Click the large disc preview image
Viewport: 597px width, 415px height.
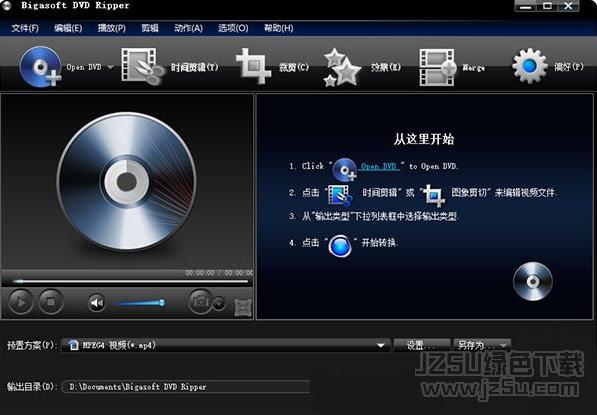(126, 182)
